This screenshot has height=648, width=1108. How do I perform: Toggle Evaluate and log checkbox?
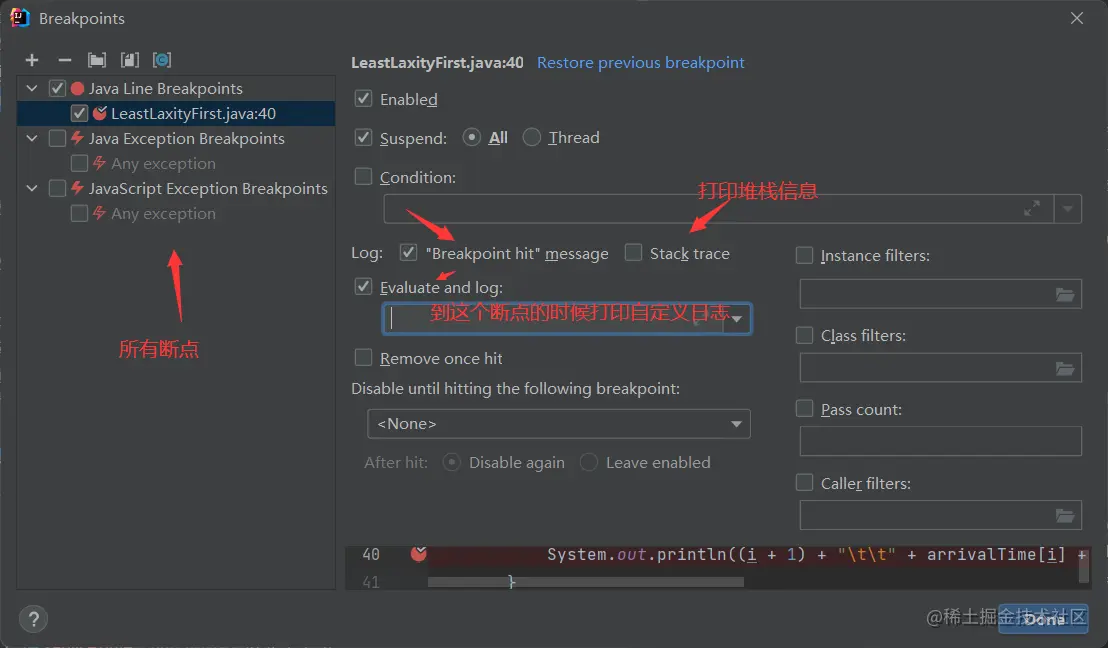pos(363,286)
